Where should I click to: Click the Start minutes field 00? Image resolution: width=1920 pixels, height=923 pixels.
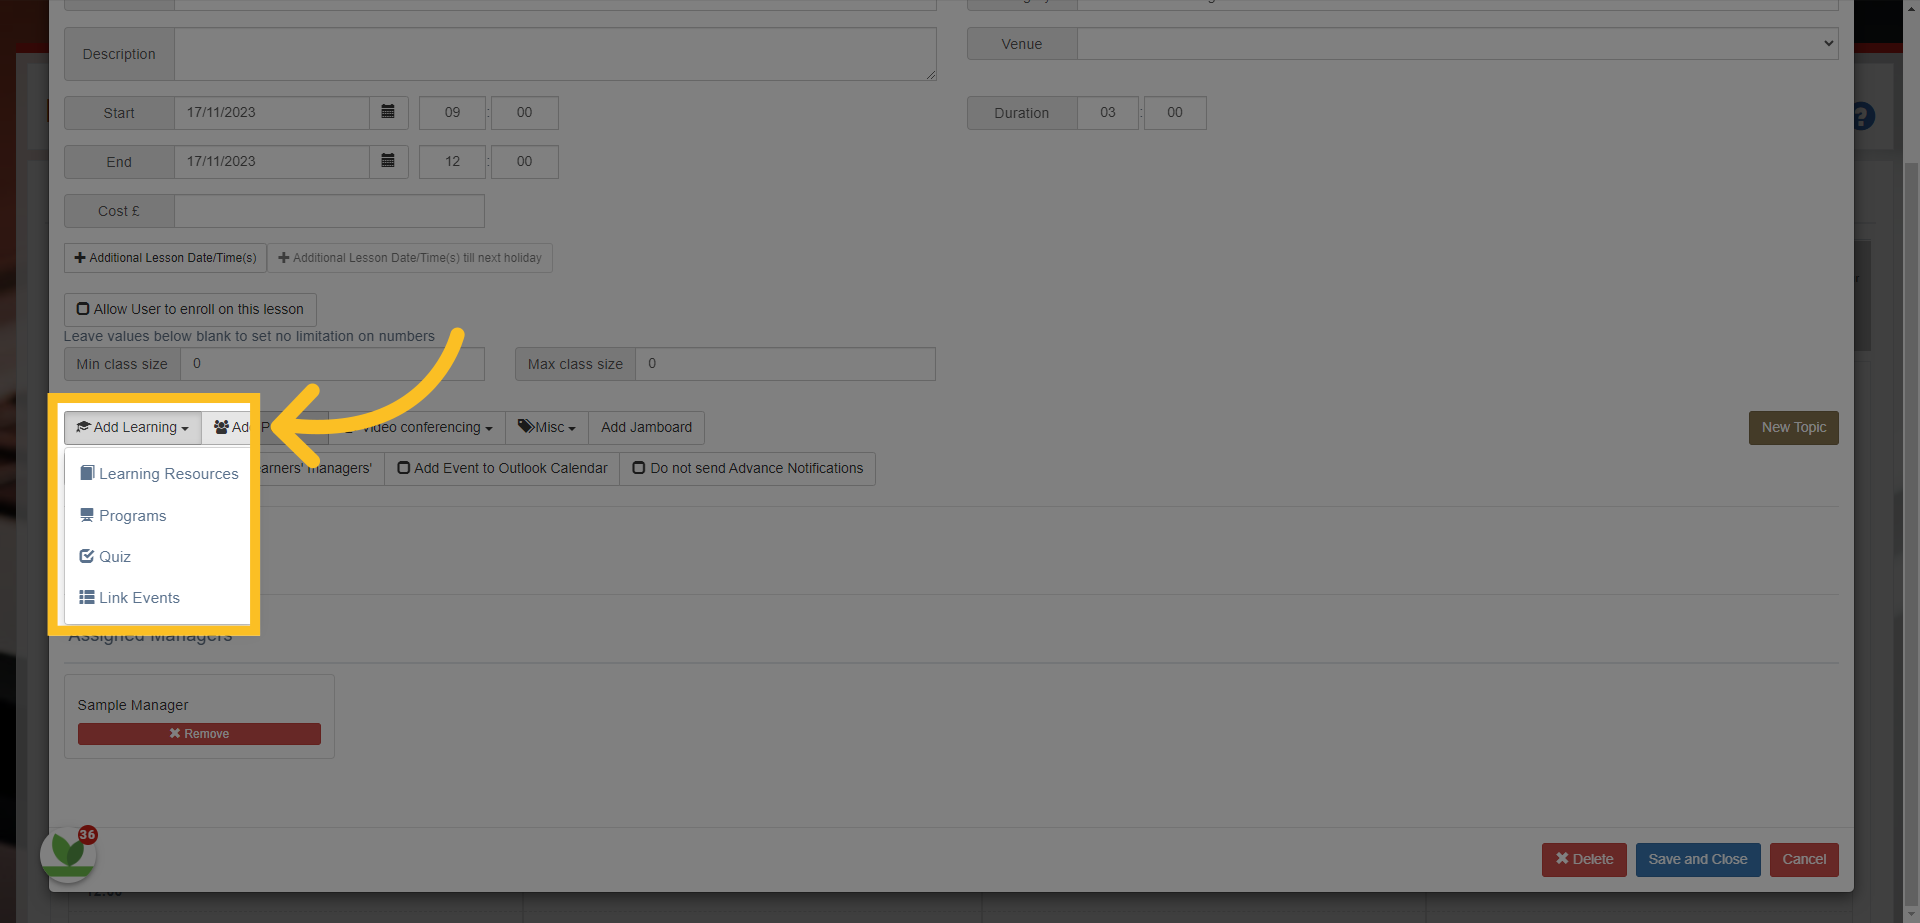coord(524,112)
